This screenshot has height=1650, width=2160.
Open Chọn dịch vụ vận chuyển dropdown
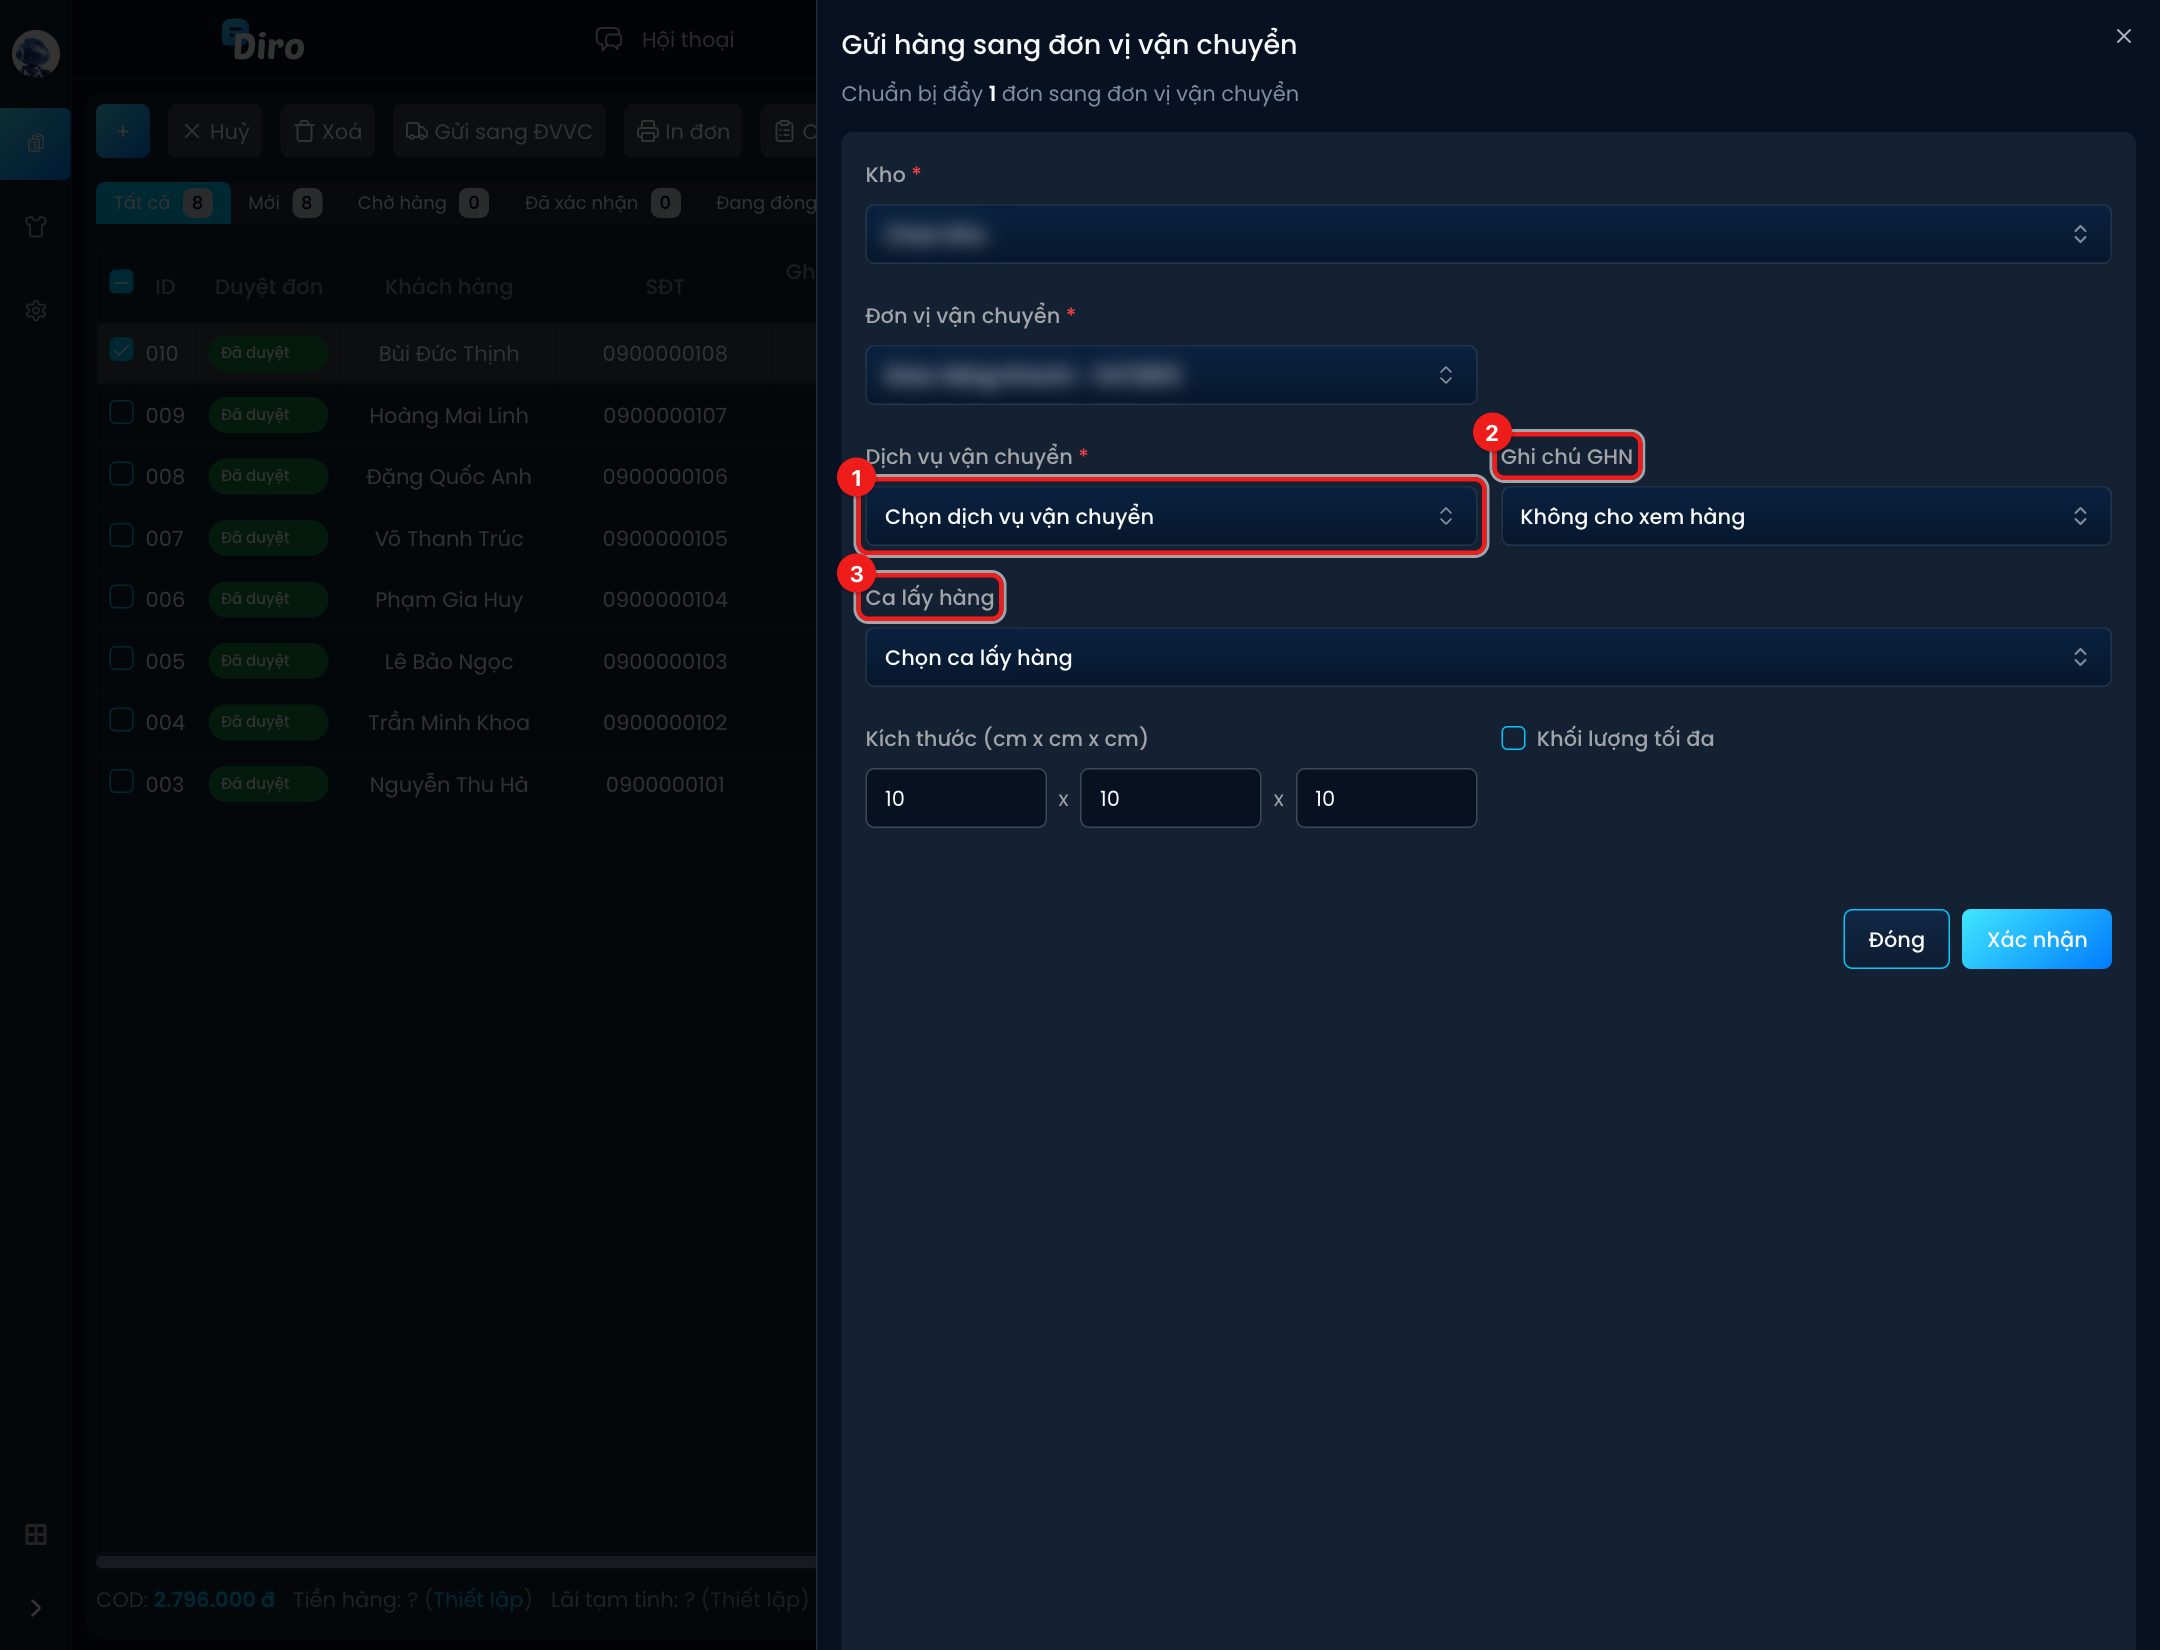[x=1170, y=516]
